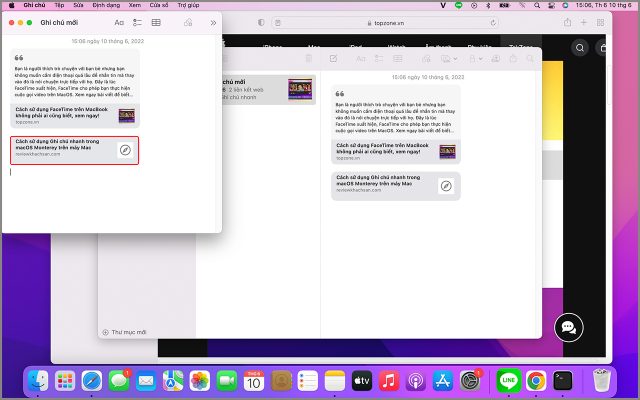Open text format (Aa) in quick note window
The height and width of the screenshot is (400, 640).
pos(120,21)
